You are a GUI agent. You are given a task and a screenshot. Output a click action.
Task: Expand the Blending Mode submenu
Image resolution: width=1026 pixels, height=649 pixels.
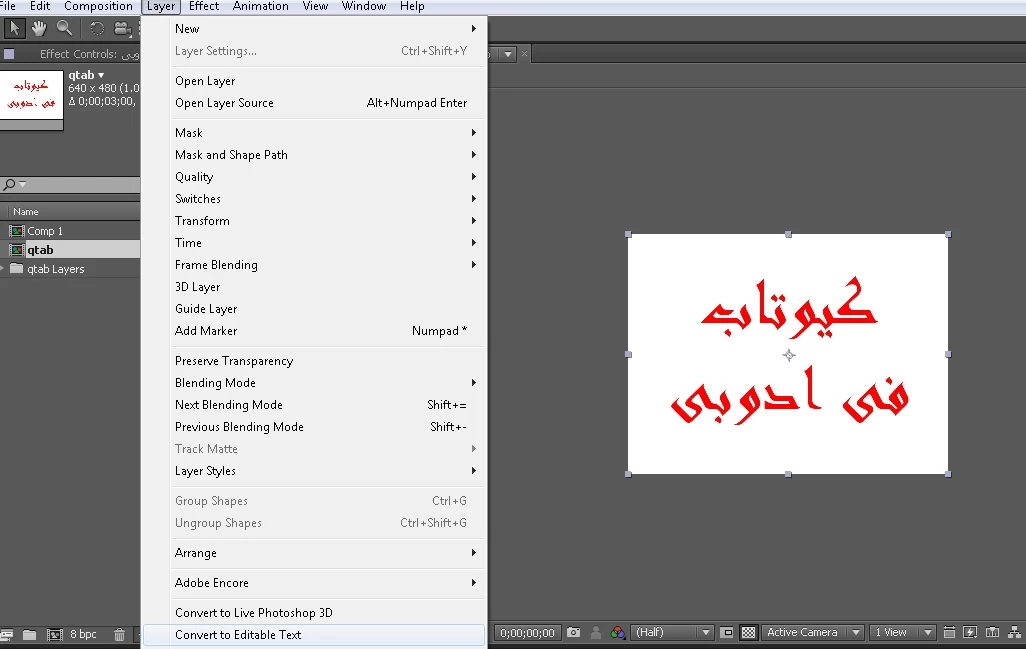tap(327, 383)
